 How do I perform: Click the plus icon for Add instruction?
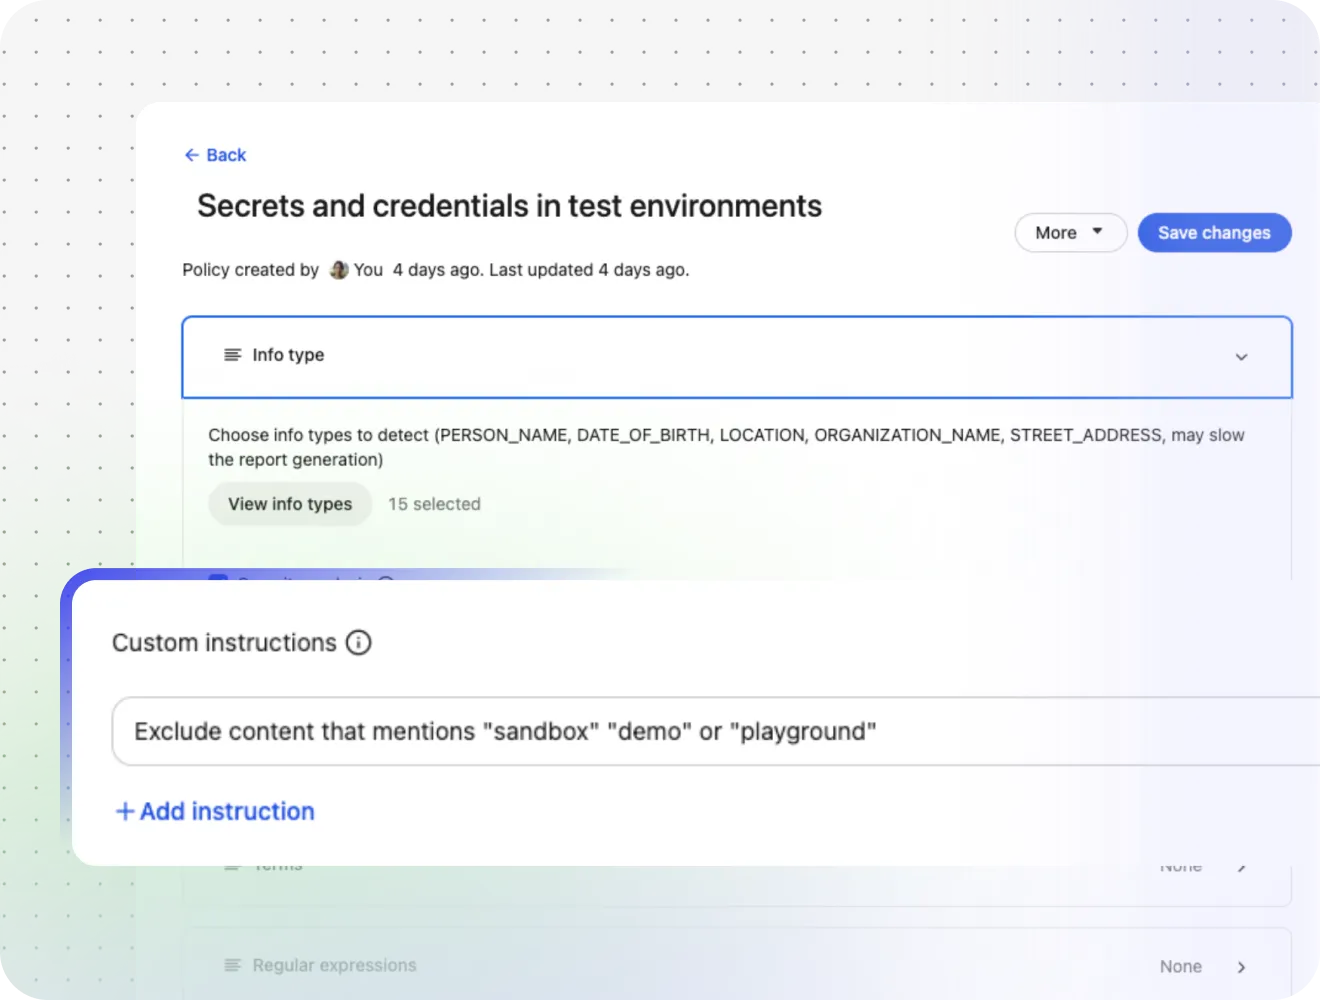point(125,811)
